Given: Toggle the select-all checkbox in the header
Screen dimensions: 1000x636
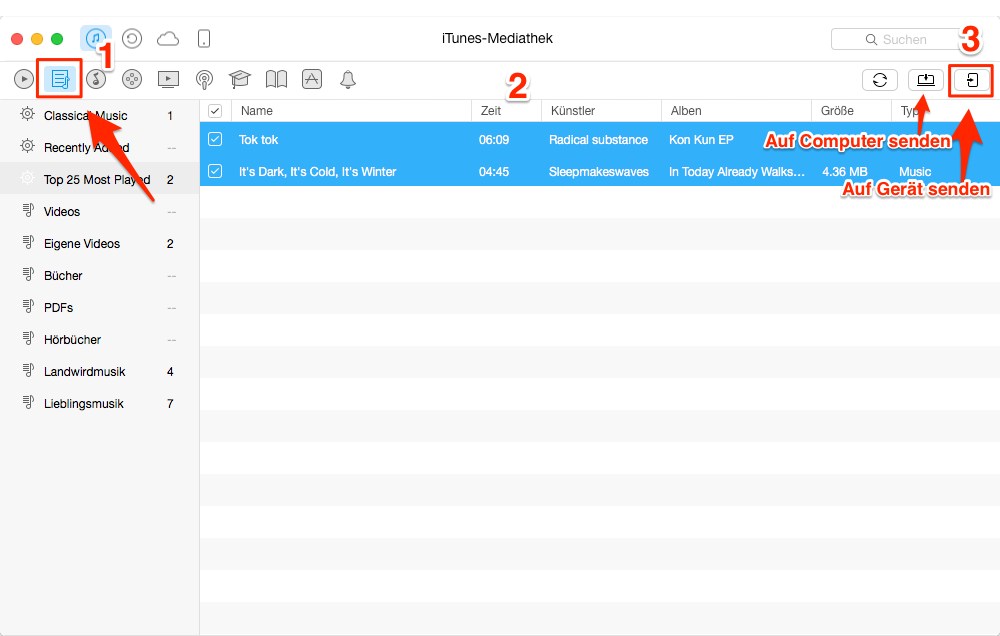Looking at the screenshot, I should pyautogui.click(x=215, y=111).
